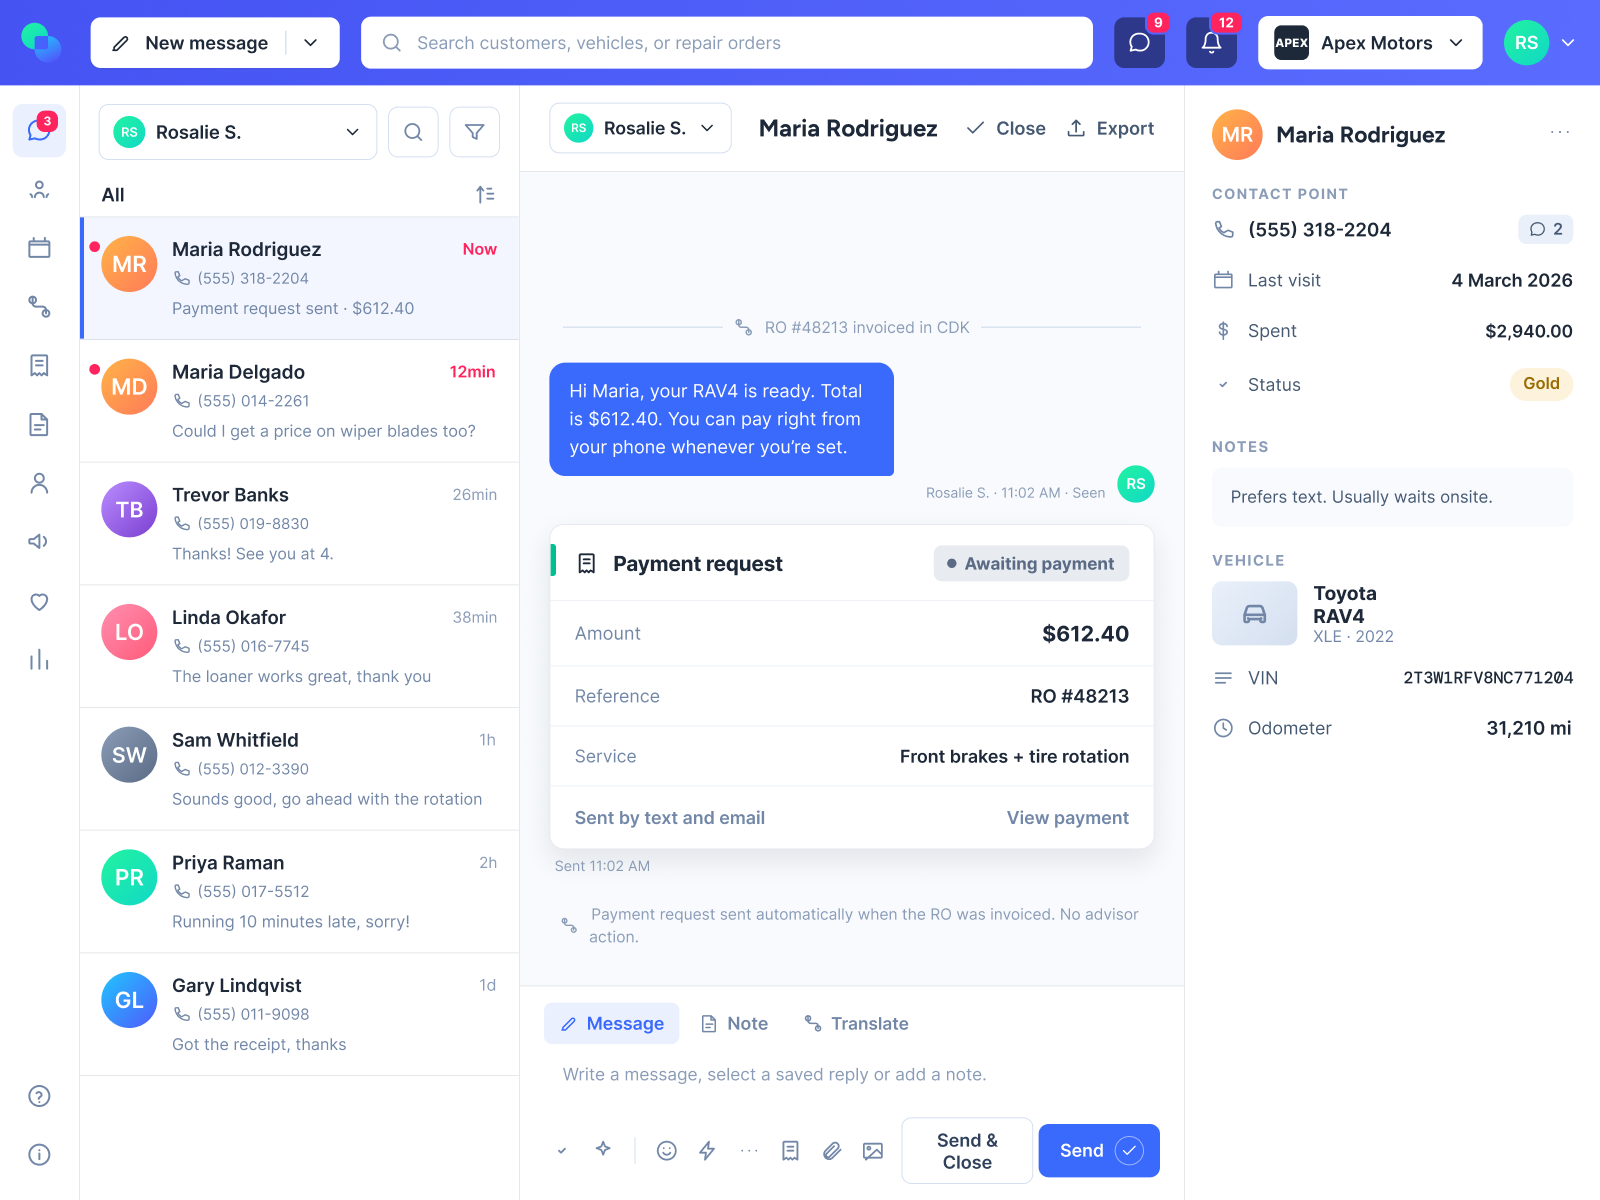Open the calendar icon in the sidebar
The height and width of the screenshot is (1200, 1600).
39,248
